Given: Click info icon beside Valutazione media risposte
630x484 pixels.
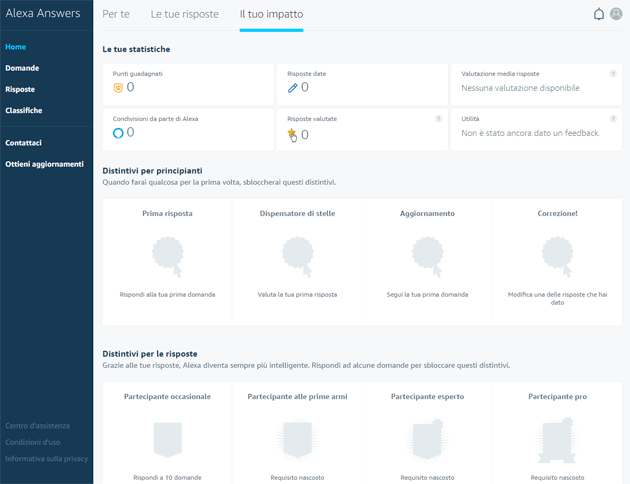Looking at the screenshot, I should click(x=613, y=74).
